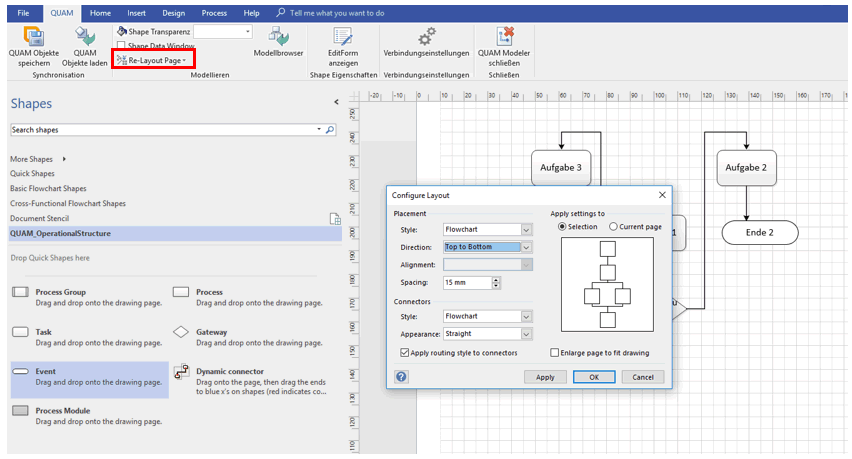Select Basic Flowchart Shapes stencil
852x459 pixels.
pos(48,188)
